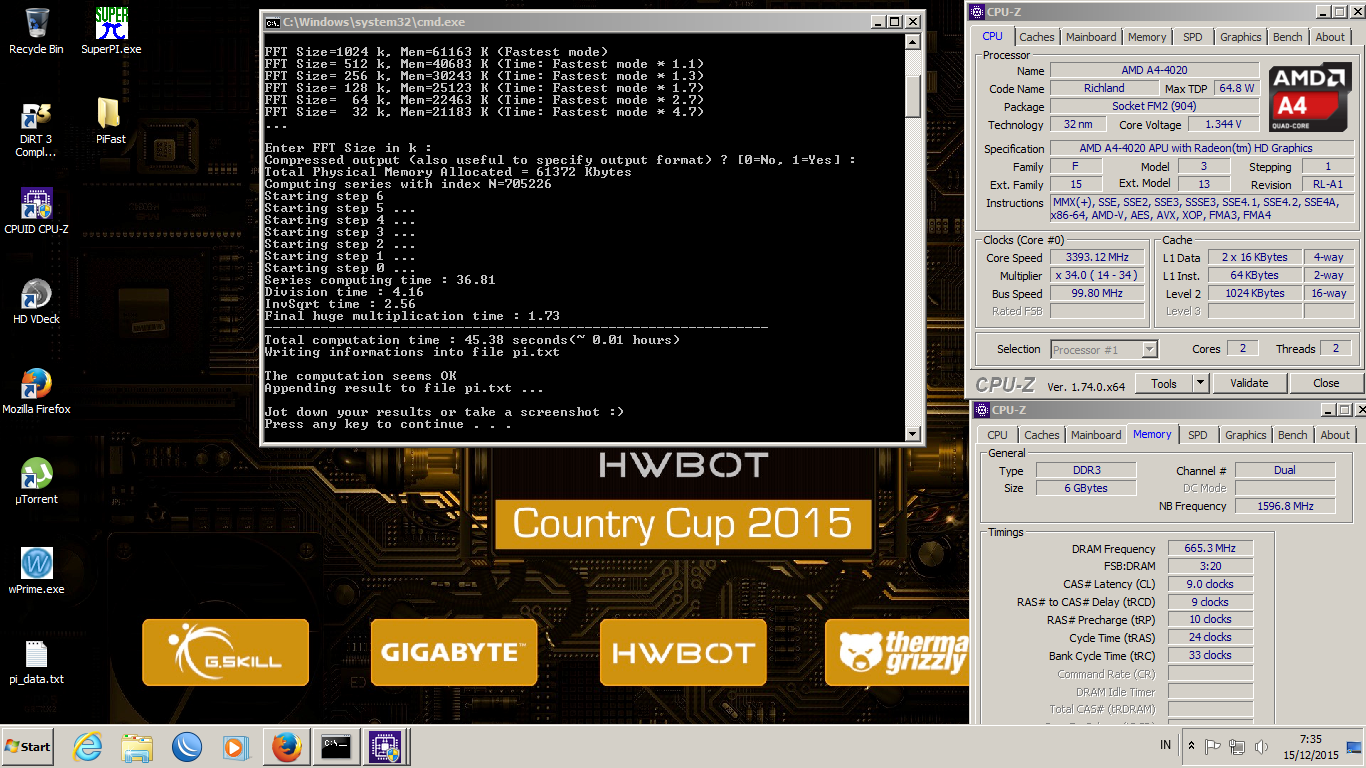Click the cmd window scrollbar down arrow
This screenshot has height=768, width=1366.
[x=912, y=433]
